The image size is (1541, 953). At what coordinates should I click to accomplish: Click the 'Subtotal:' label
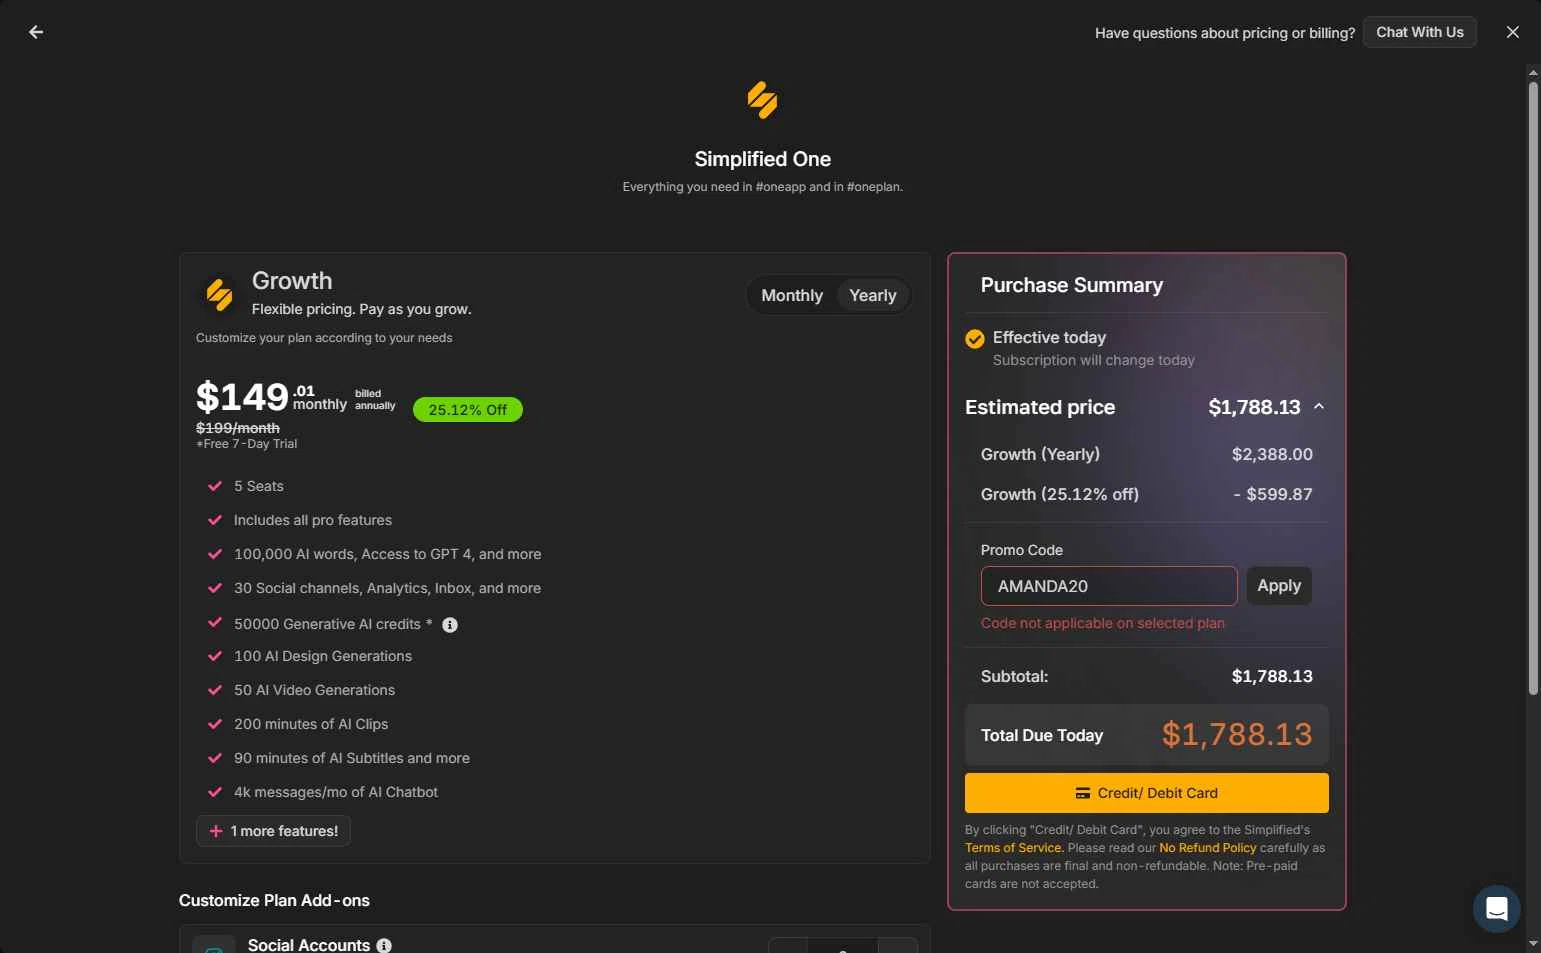(1014, 676)
